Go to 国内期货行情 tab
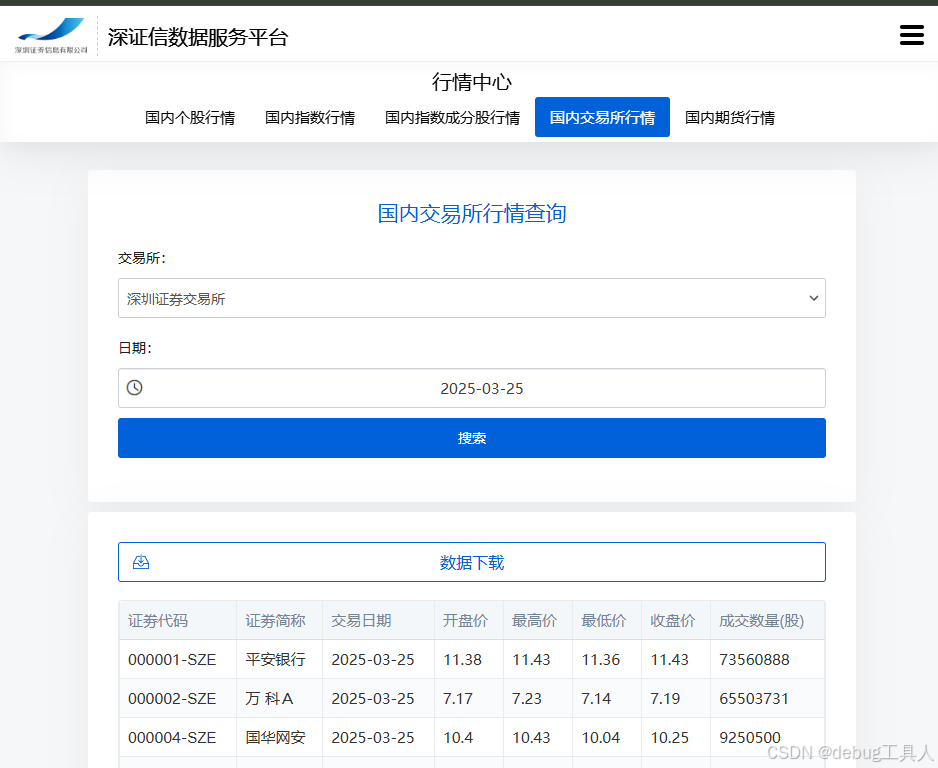 [730, 117]
